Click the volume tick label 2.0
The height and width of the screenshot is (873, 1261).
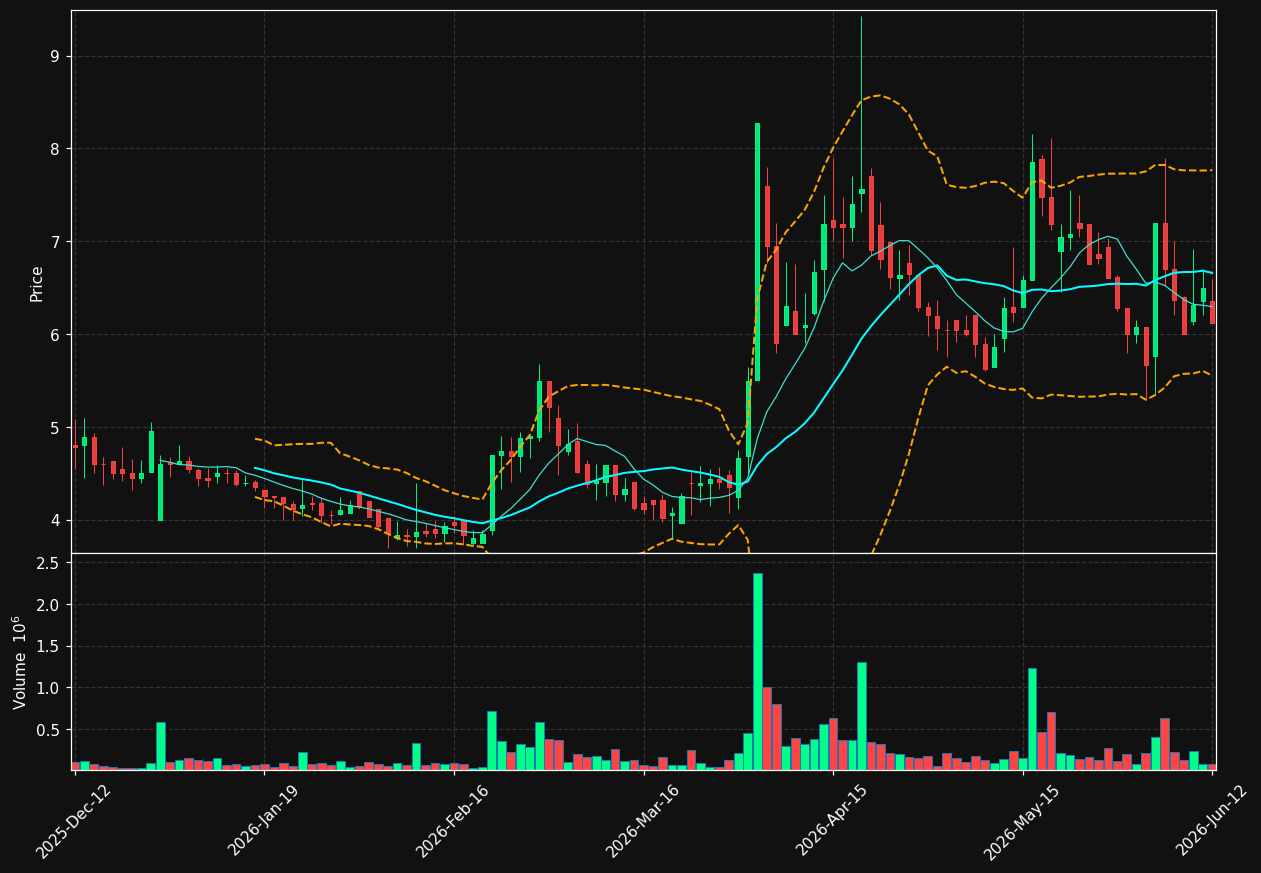(50, 605)
